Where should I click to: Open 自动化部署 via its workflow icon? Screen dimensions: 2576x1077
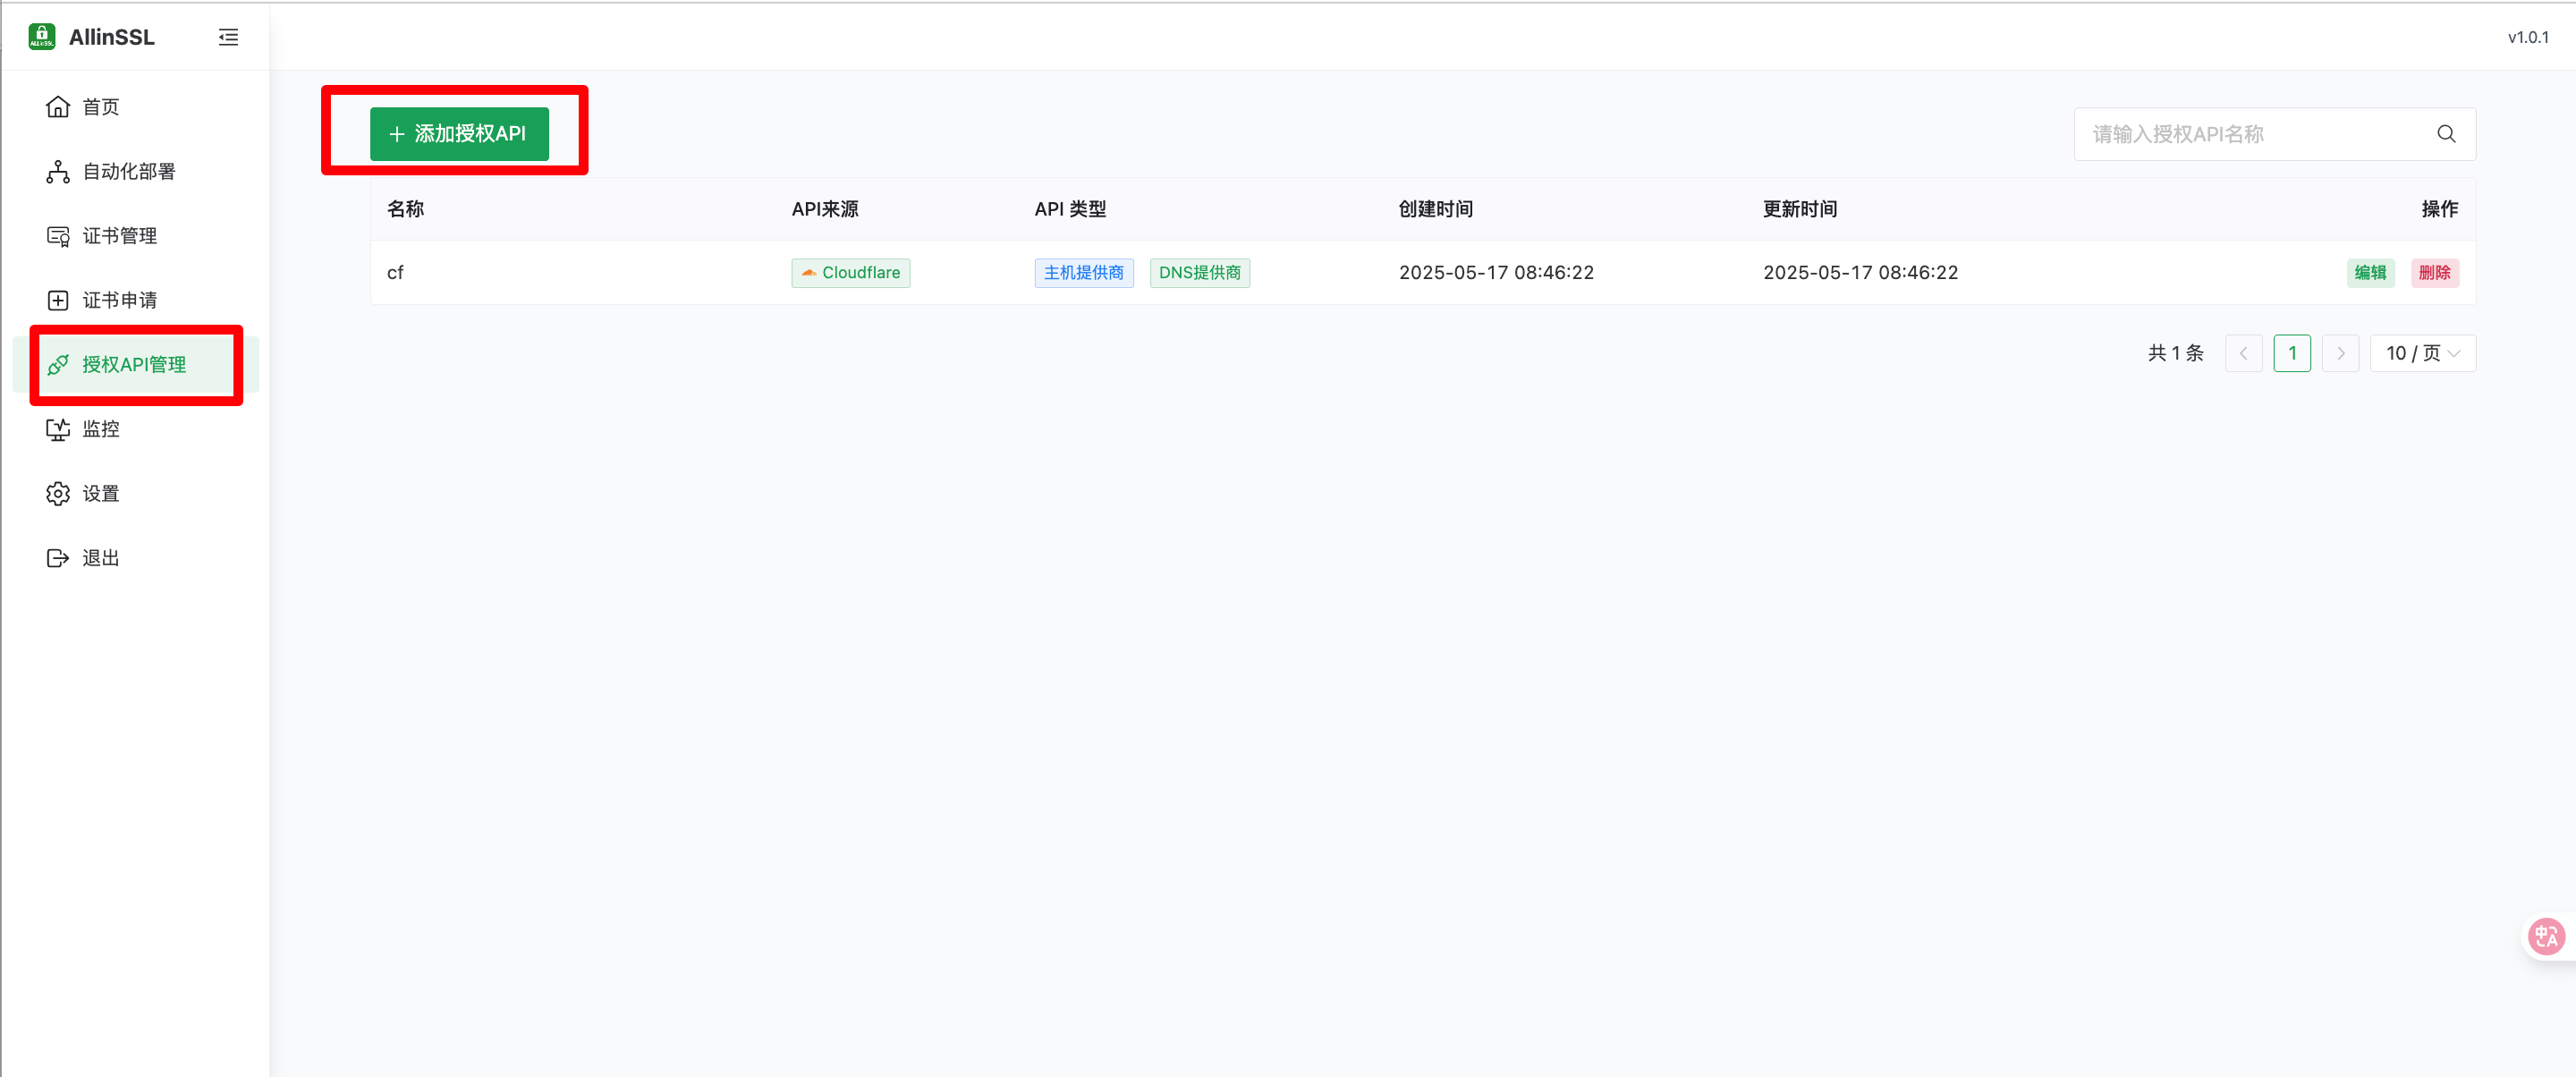[x=58, y=172]
